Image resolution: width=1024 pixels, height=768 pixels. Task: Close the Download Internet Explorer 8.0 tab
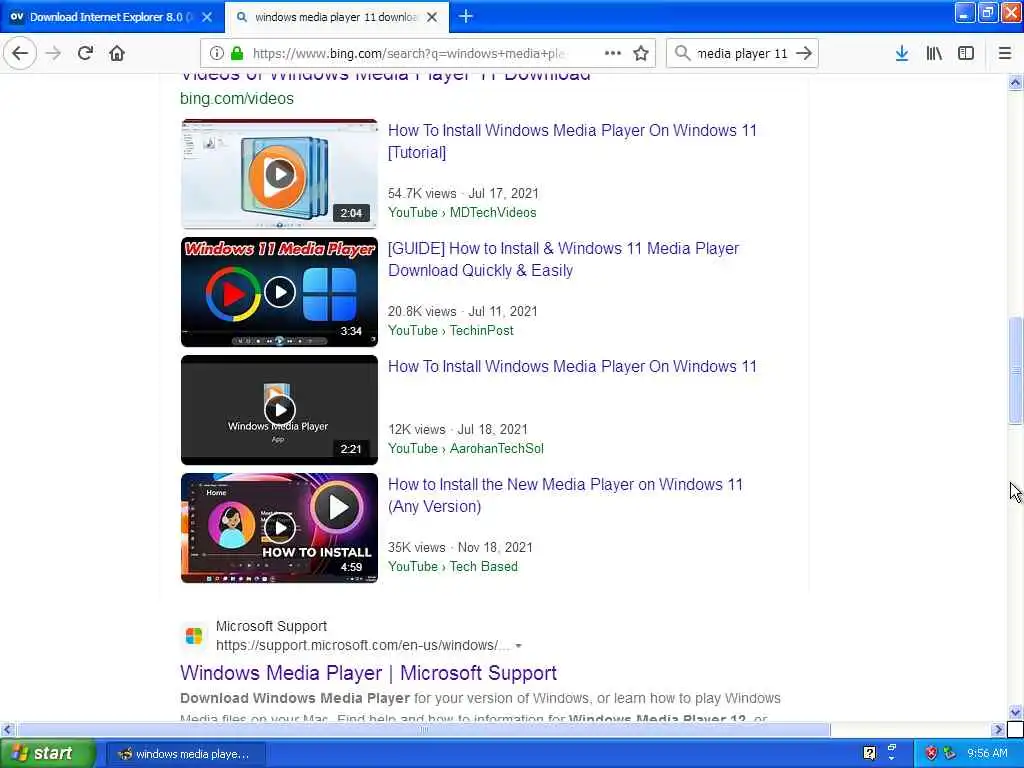[207, 17]
